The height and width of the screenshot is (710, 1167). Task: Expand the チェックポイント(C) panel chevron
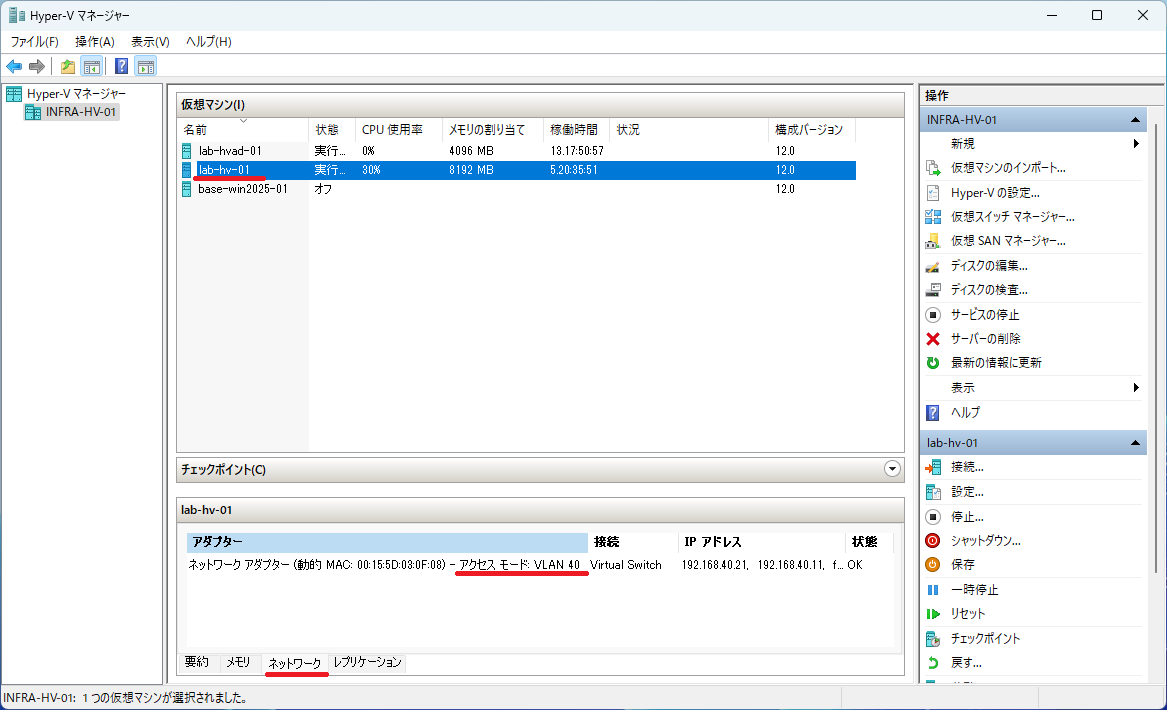(892, 469)
